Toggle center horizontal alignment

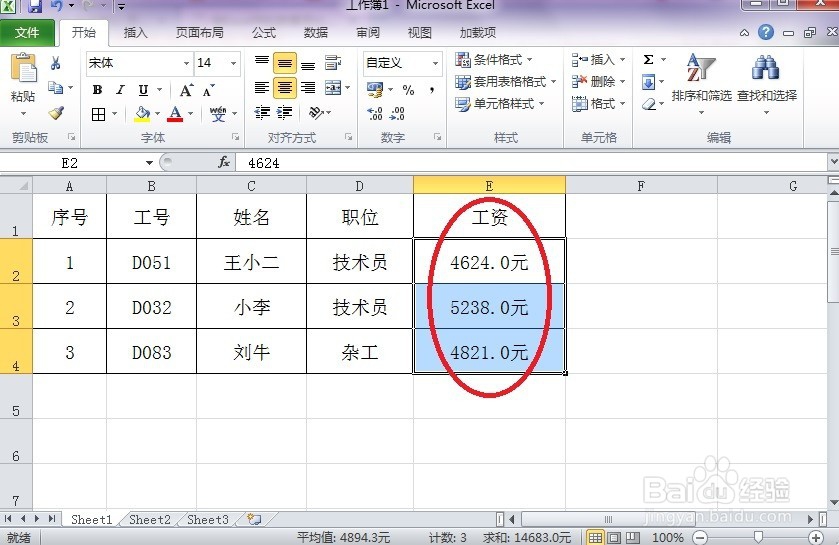[x=285, y=88]
